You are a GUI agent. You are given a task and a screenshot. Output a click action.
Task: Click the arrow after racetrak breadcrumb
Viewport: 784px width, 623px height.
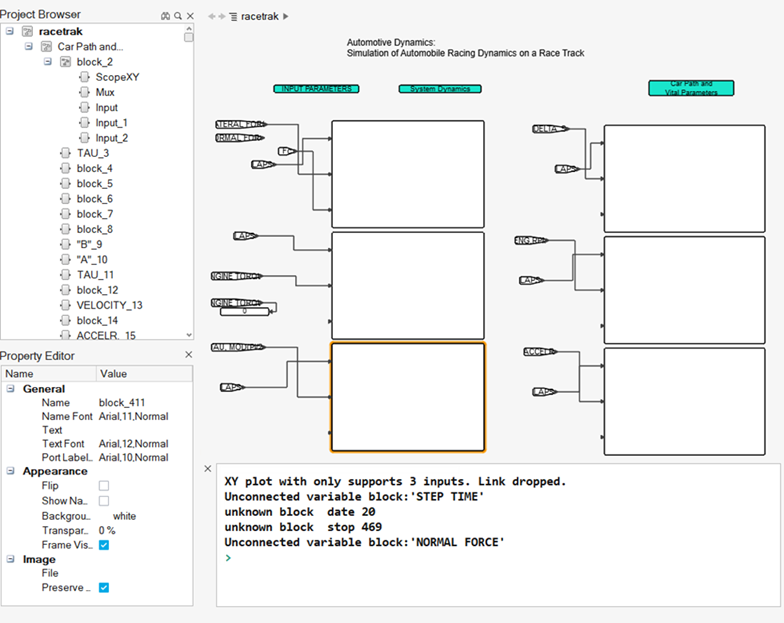point(286,17)
